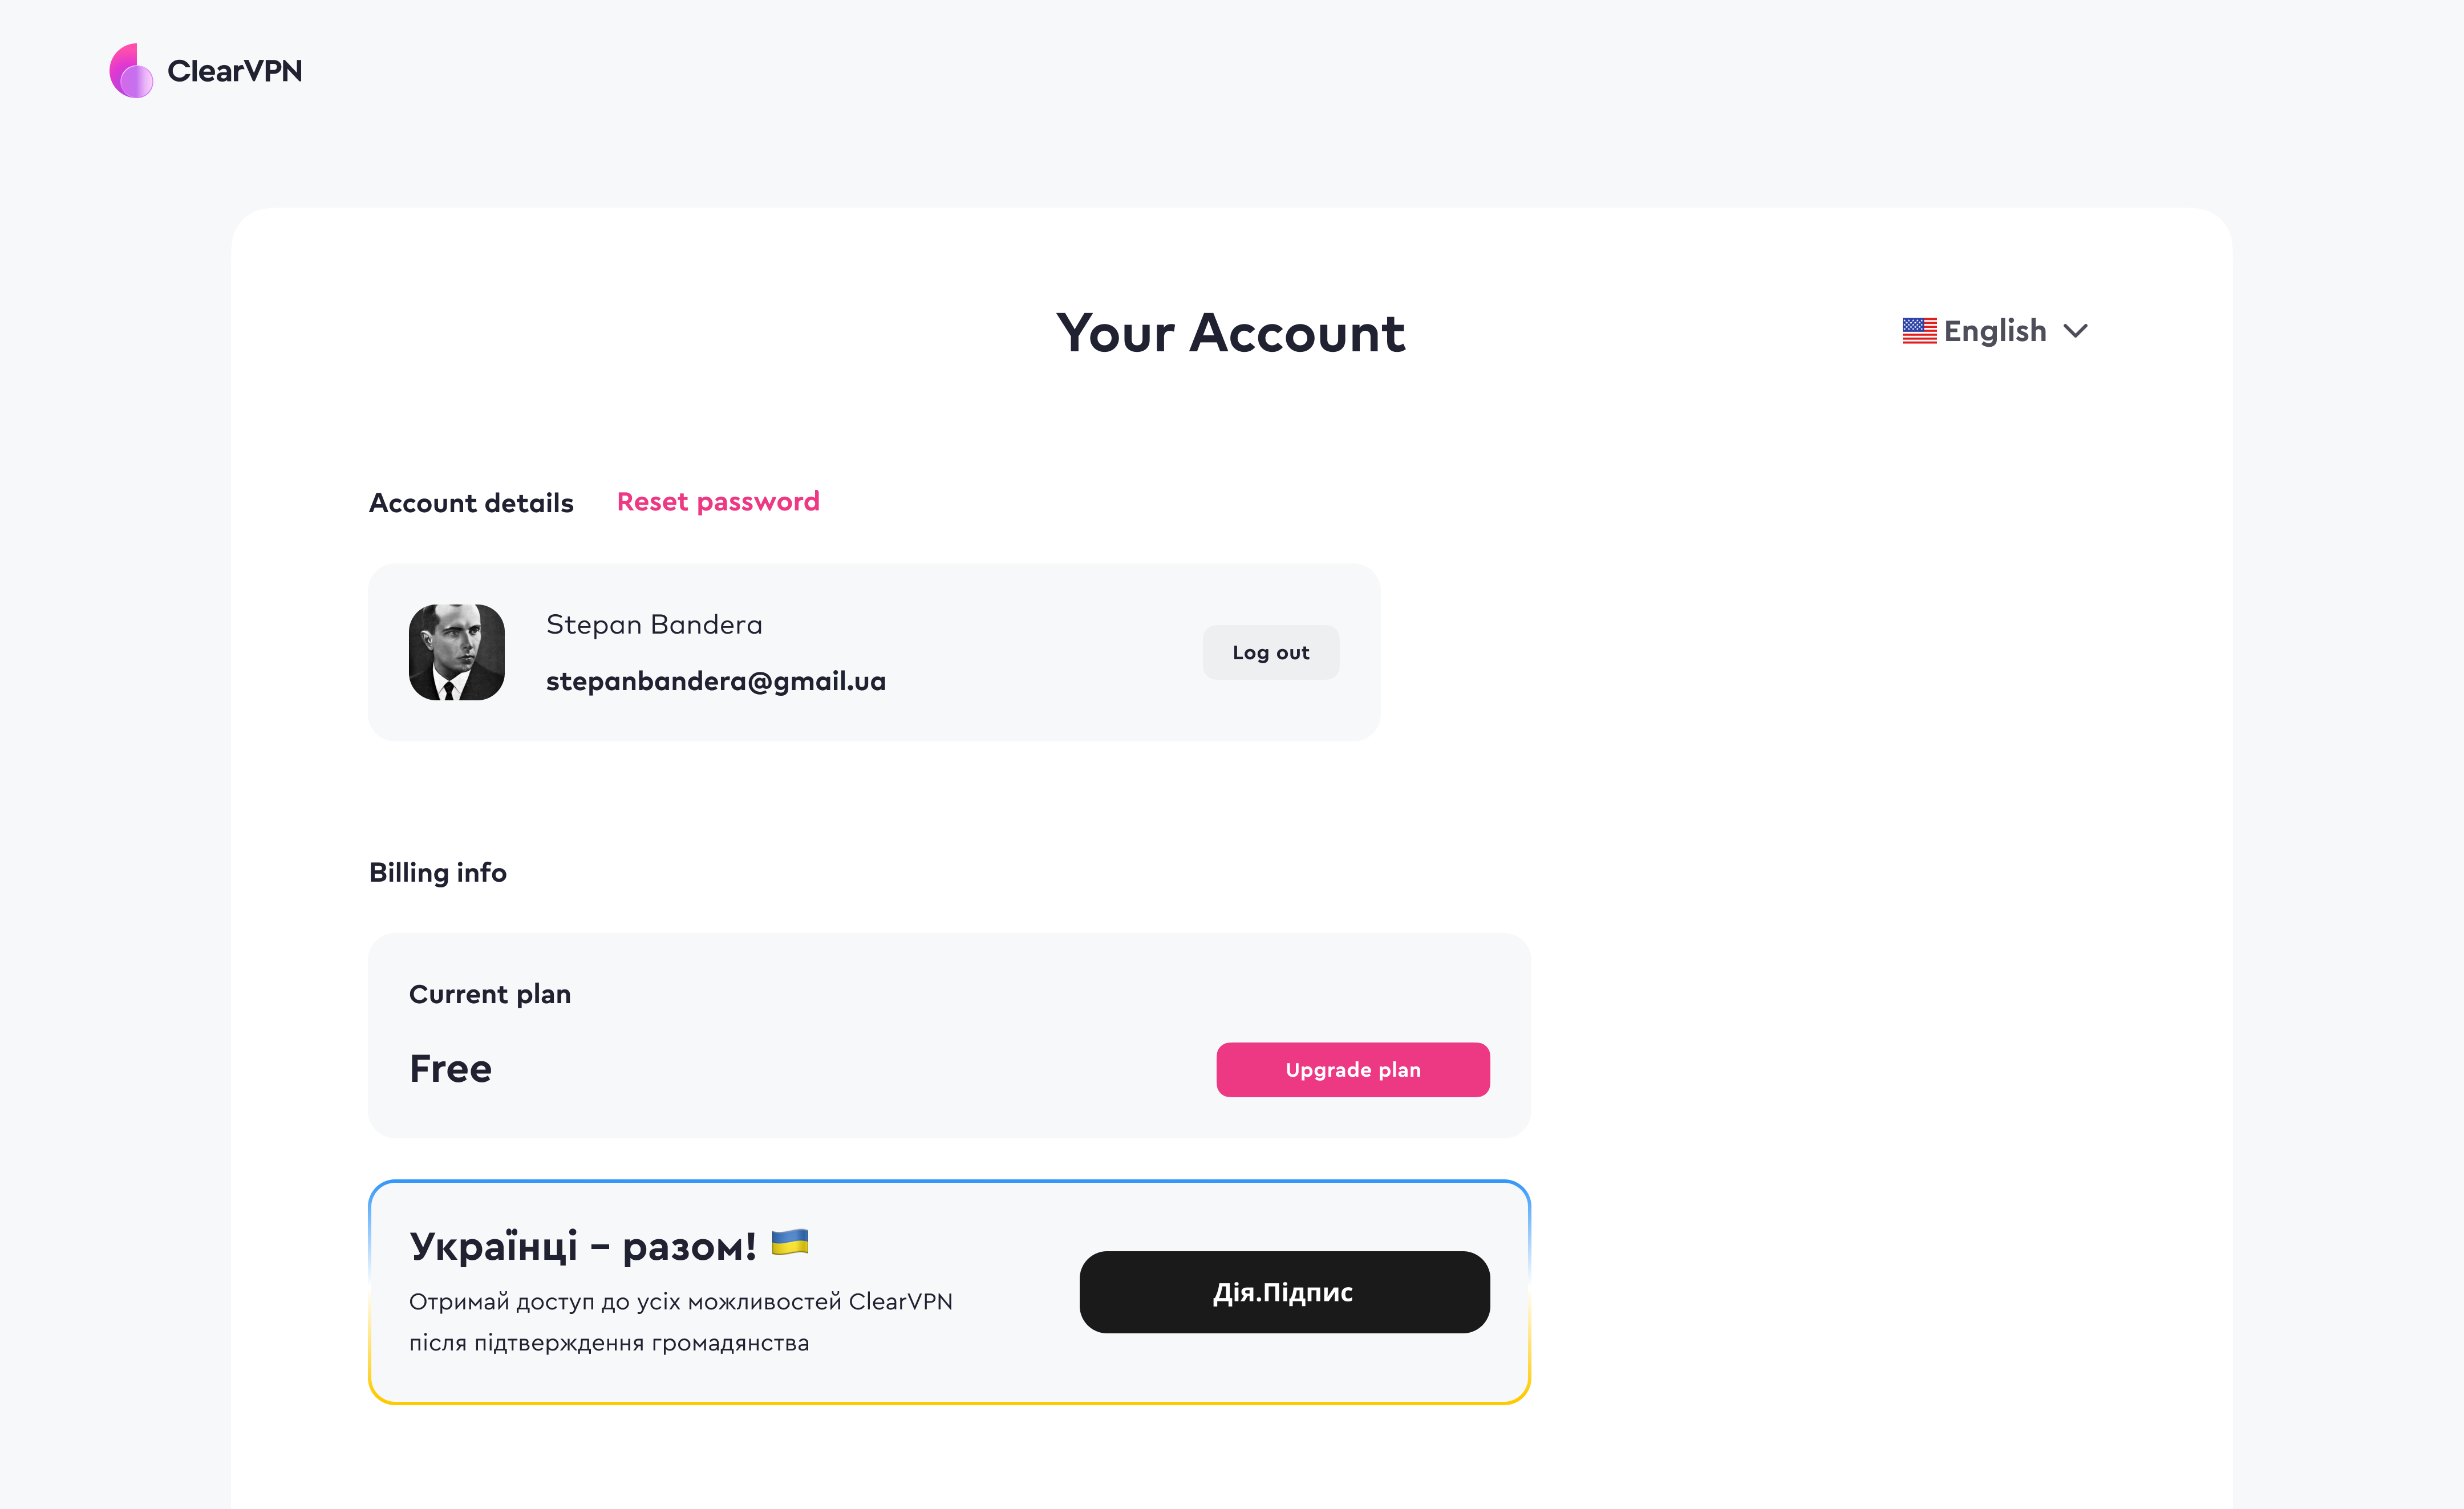Click the profile avatar photo
The height and width of the screenshot is (1509, 2464).
pyautogui.click(x=457, y=652)
